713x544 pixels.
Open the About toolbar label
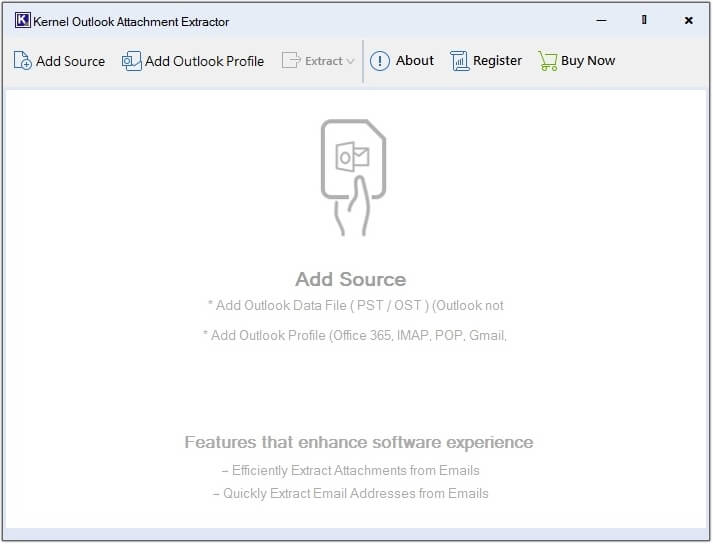(415, 60)
